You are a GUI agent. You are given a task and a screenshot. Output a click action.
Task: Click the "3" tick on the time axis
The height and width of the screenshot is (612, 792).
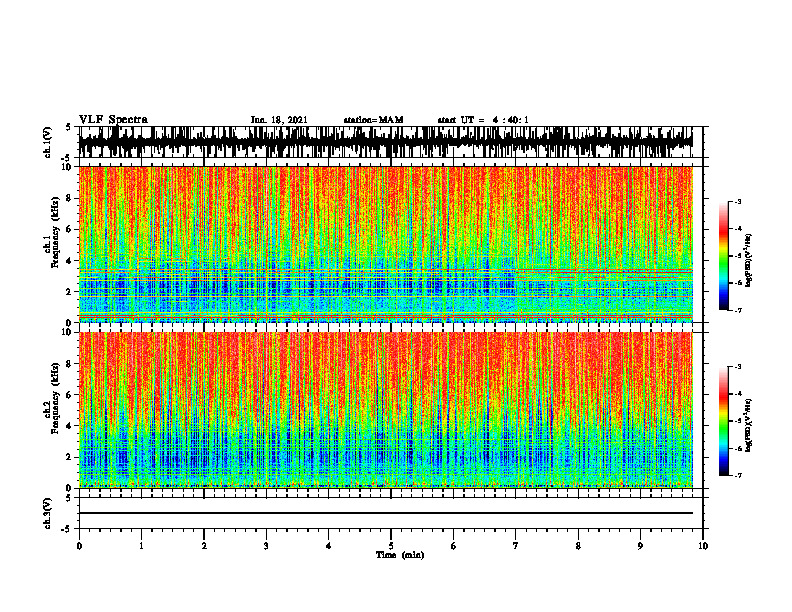(x=266, y=546)
